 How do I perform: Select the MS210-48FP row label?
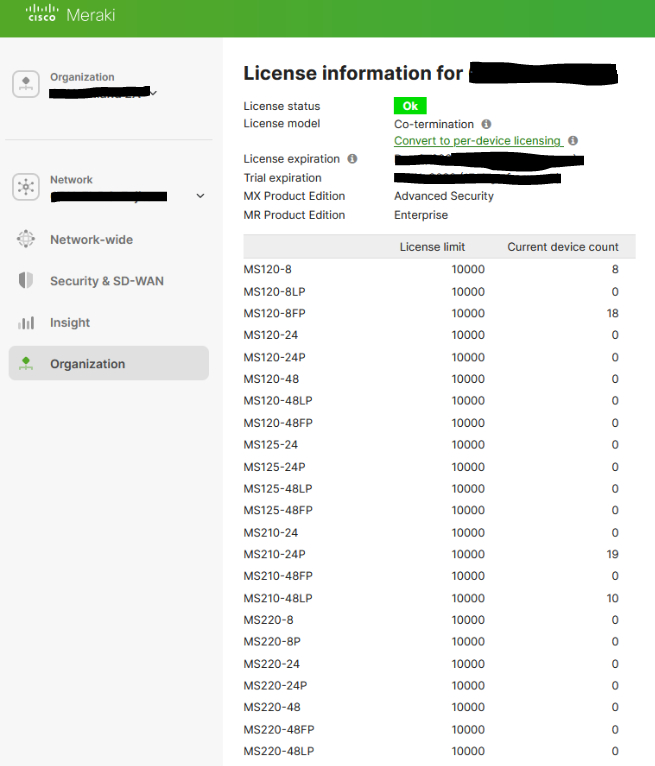point(278,575)
